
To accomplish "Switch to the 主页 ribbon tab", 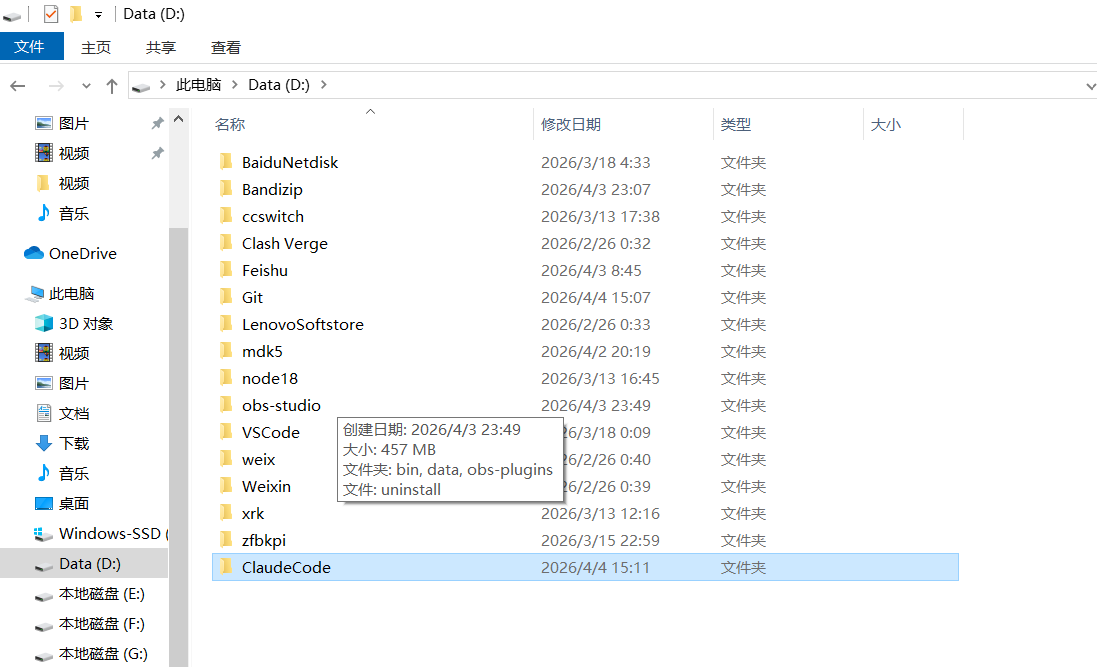I will tap(96, 48).
